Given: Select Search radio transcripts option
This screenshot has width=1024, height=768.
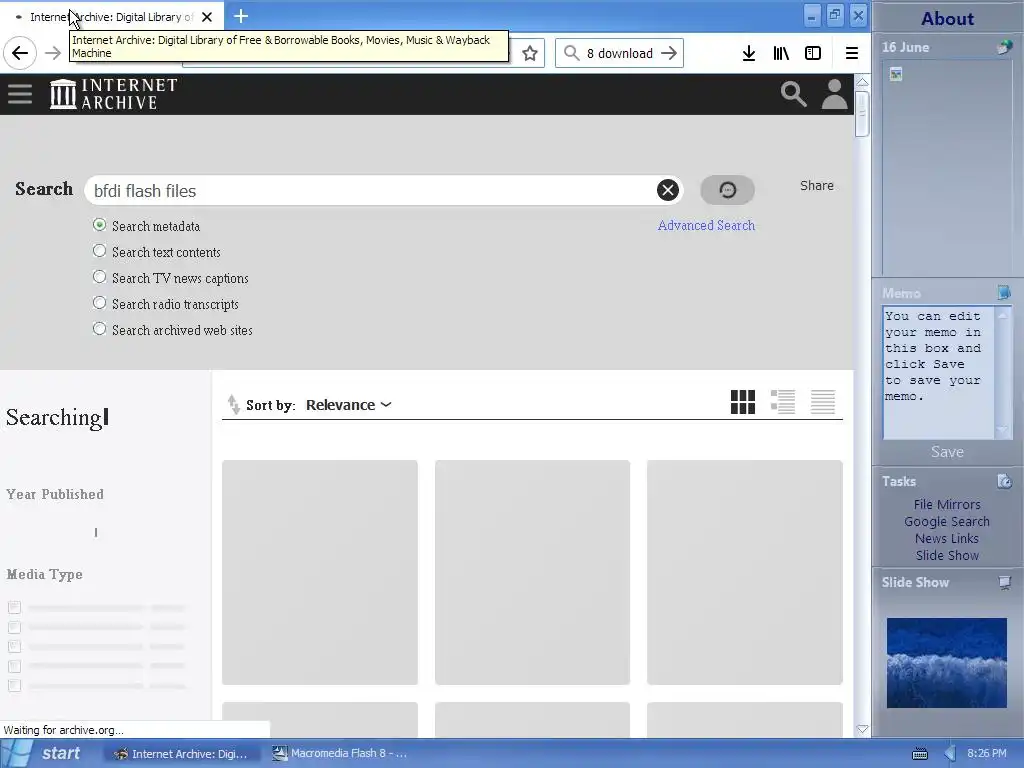Looking at the screenshot, I should (99, 303).
